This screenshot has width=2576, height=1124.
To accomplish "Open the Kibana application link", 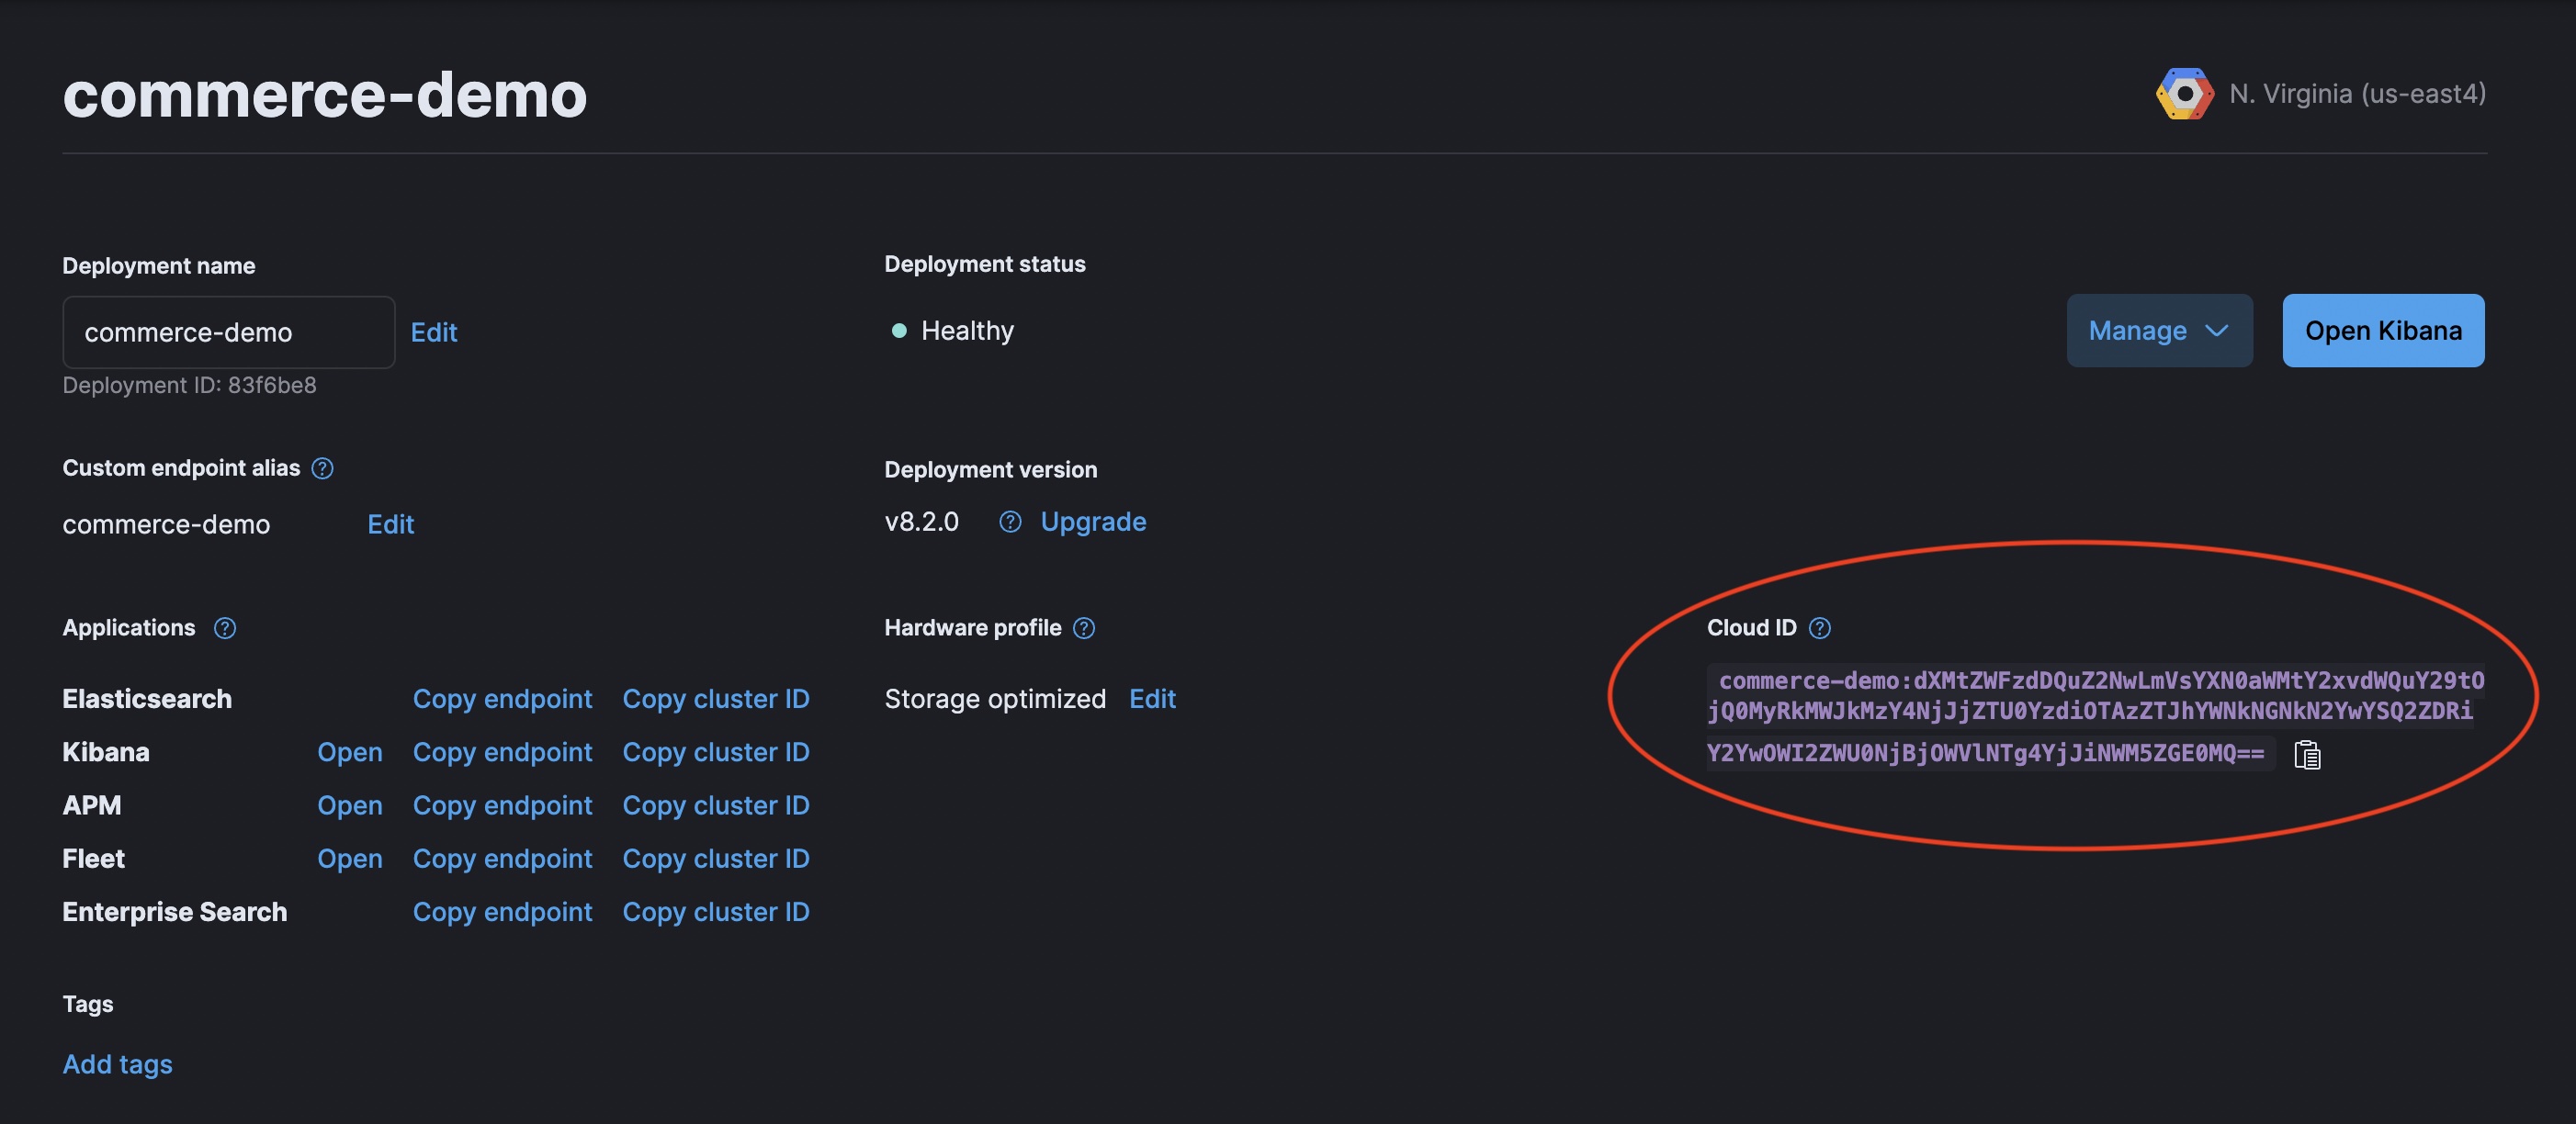I will click(x=349, y=752).
